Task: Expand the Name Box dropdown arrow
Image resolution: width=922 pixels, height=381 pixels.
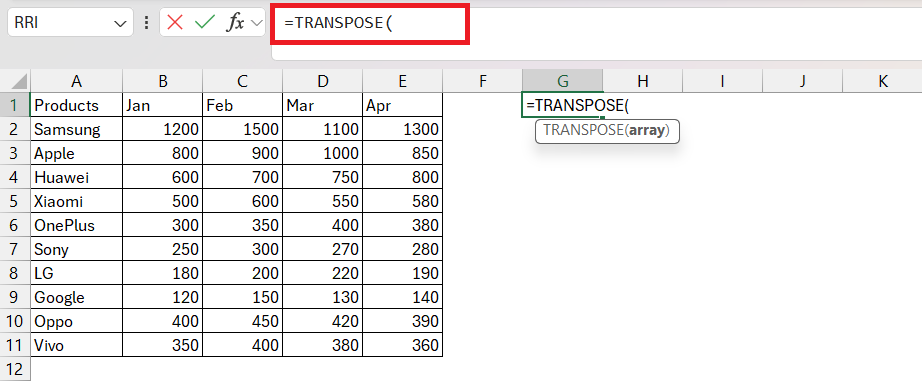Action: coord(120,24)
